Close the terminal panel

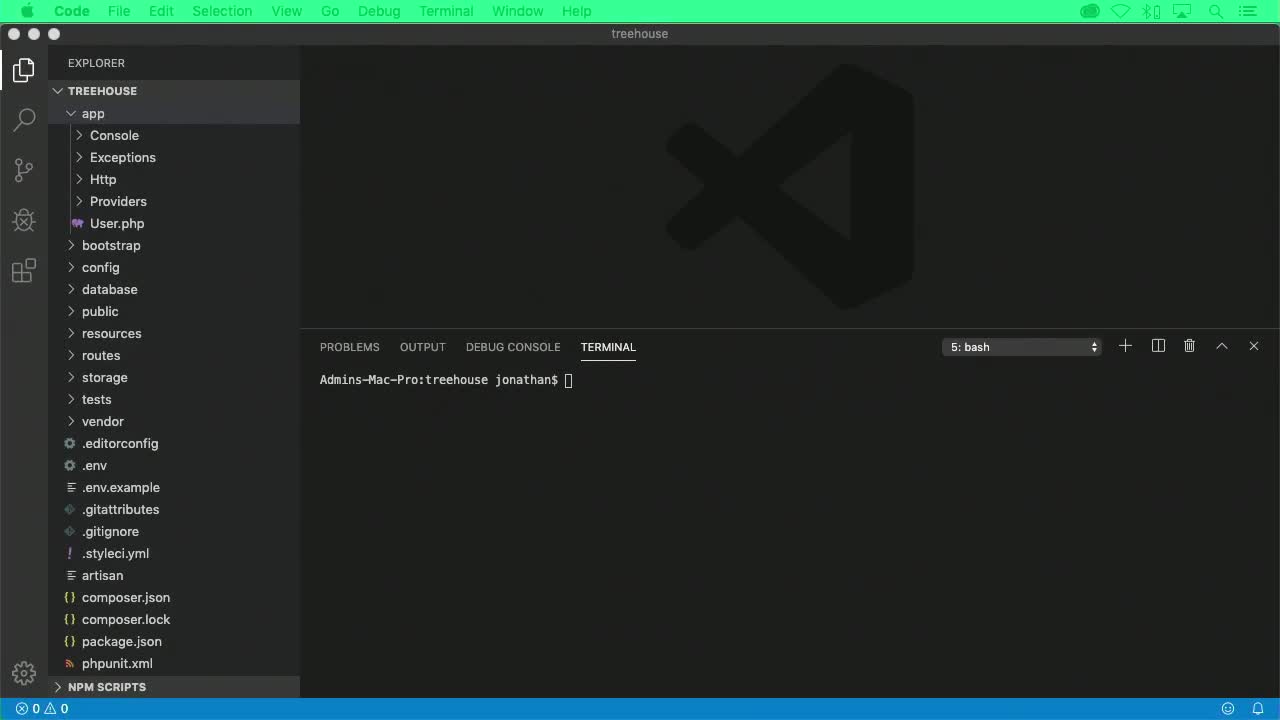click(1253, 346)
